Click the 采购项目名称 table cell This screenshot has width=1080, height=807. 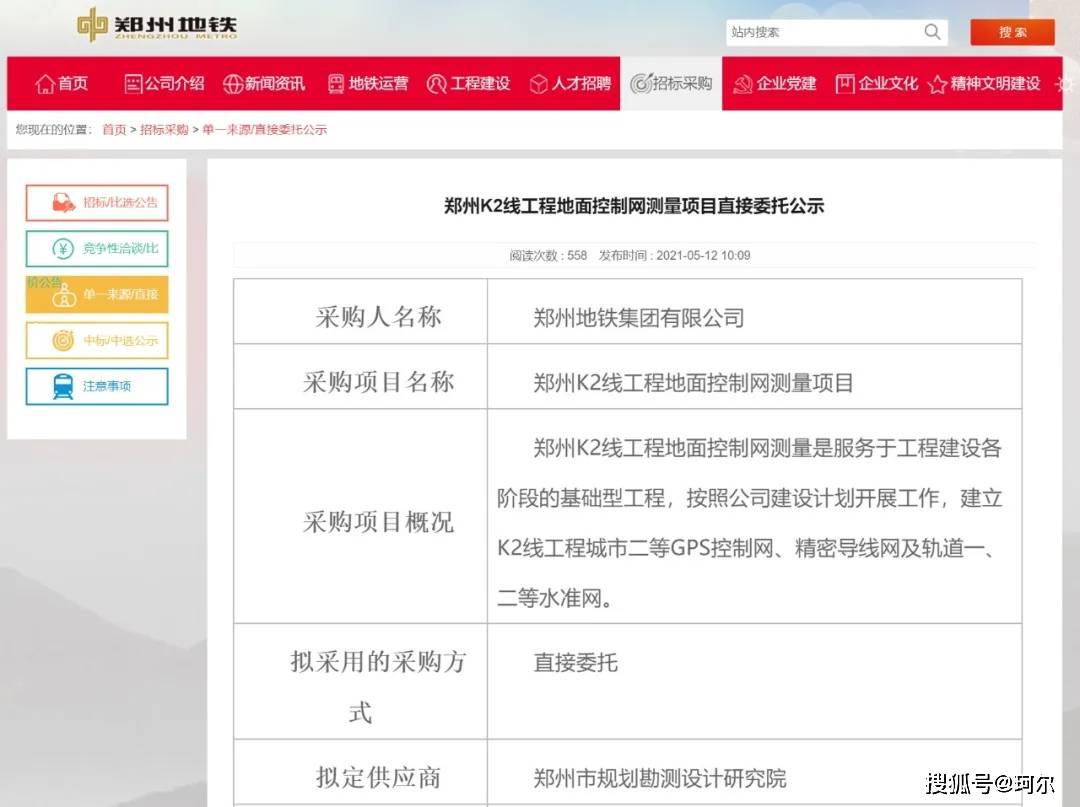tap(360, 377)
